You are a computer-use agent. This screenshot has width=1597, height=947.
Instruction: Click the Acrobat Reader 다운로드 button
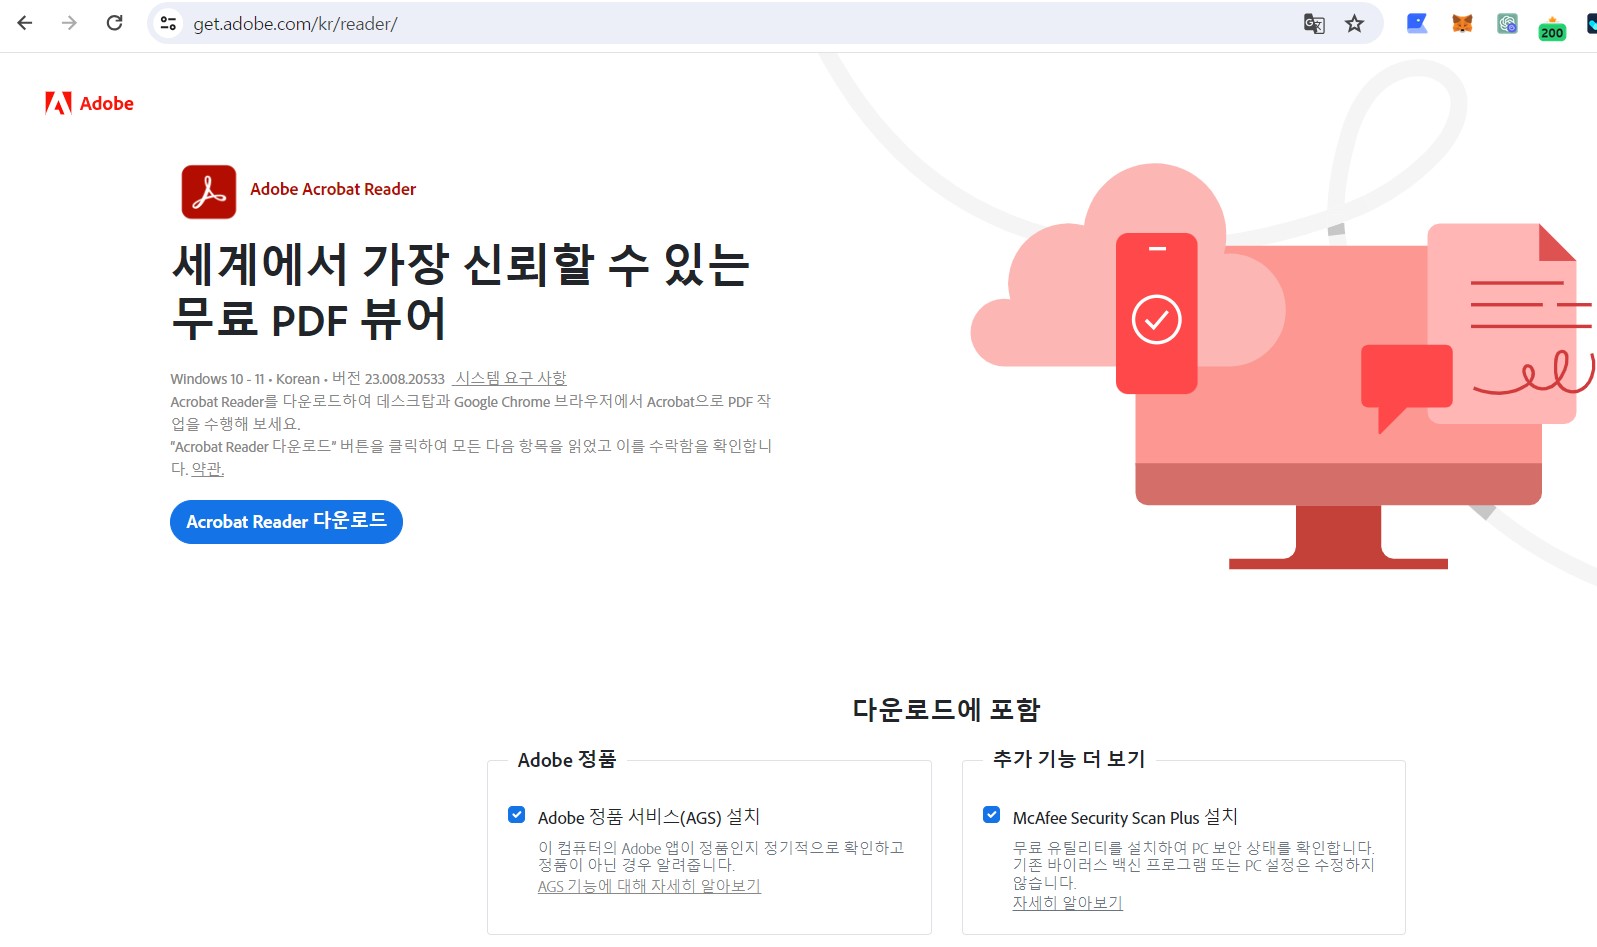pyautogui.click(x=286, y=522)
